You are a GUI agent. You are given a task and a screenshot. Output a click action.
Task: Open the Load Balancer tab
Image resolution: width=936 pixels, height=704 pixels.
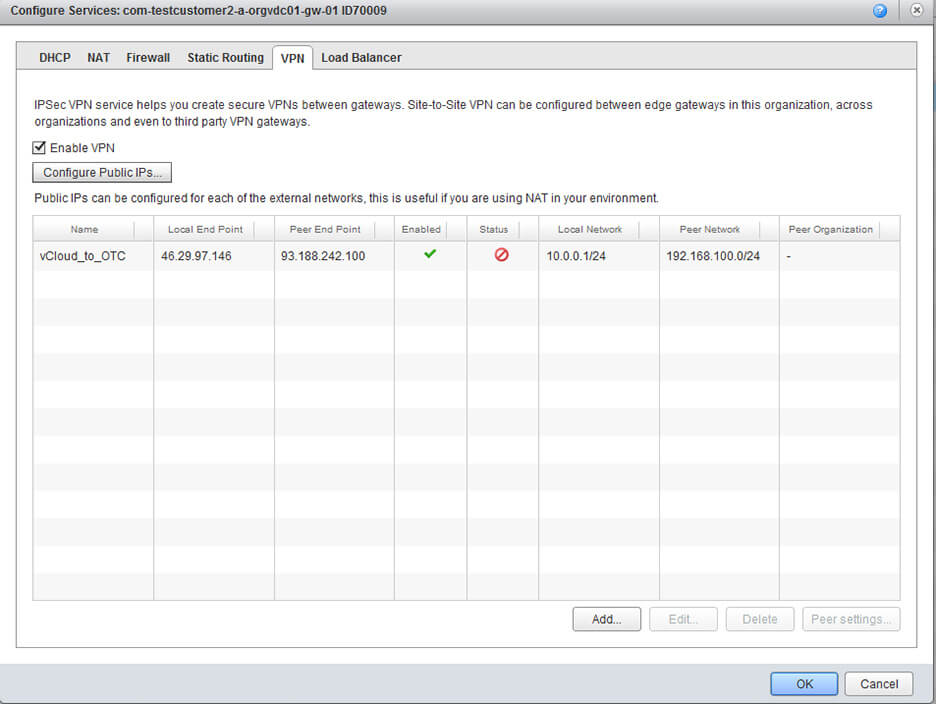tap(361, 57)
